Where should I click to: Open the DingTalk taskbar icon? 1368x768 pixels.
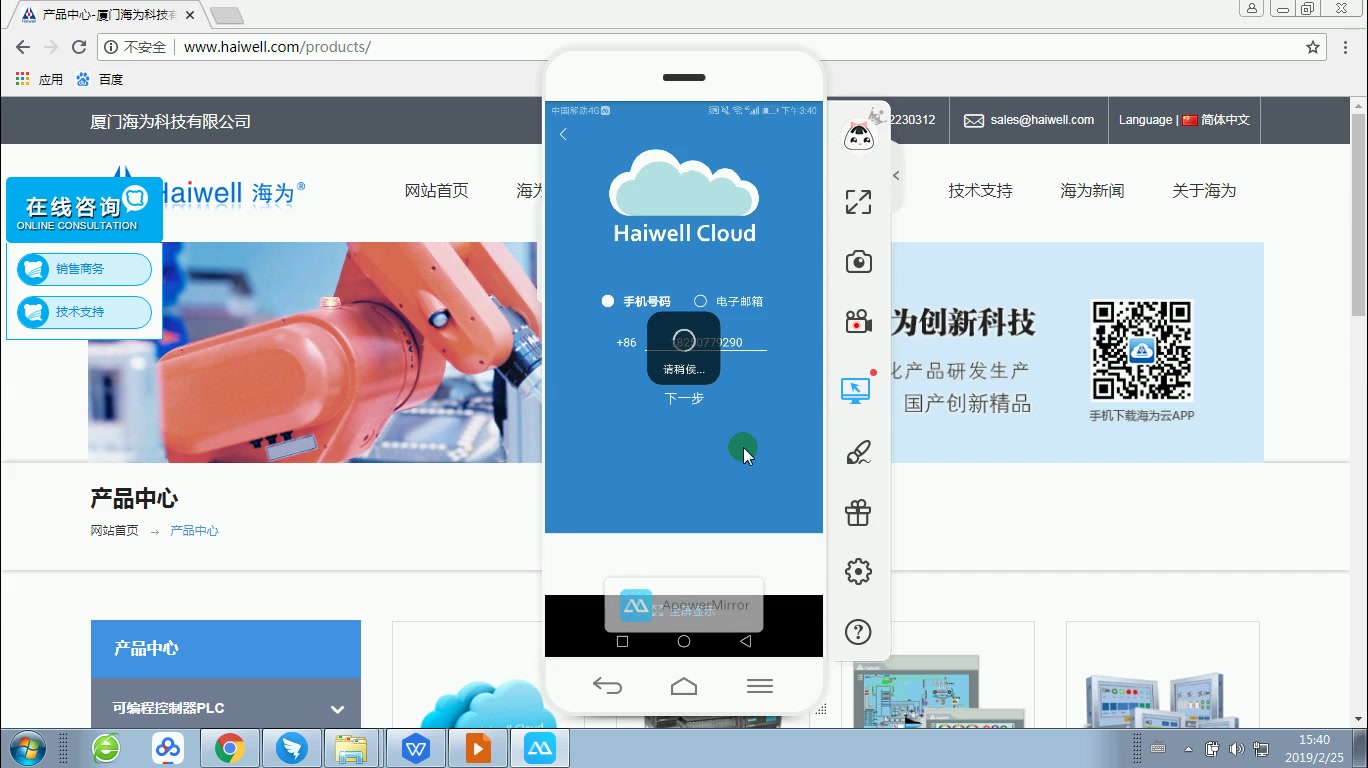292,748
